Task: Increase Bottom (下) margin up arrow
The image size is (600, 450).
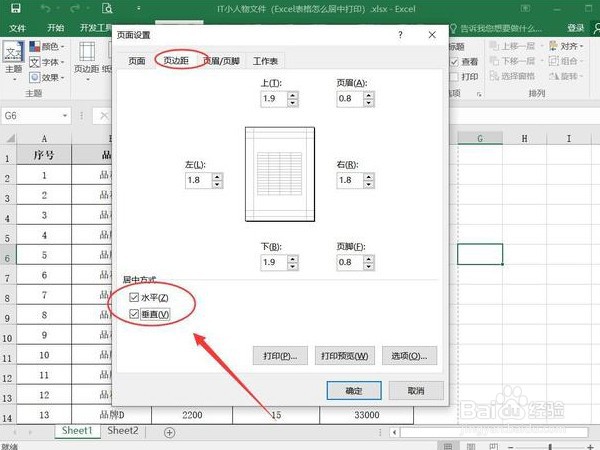Action: point(292,259)
